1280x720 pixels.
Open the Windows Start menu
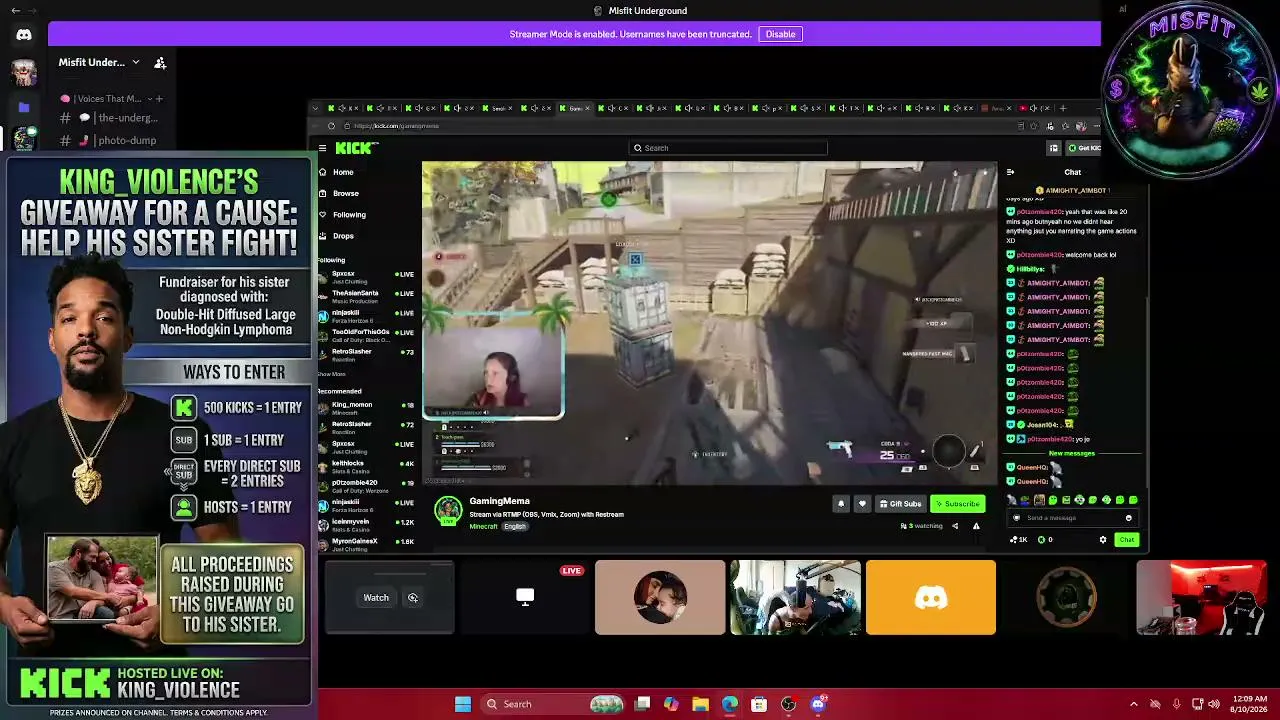463,704
